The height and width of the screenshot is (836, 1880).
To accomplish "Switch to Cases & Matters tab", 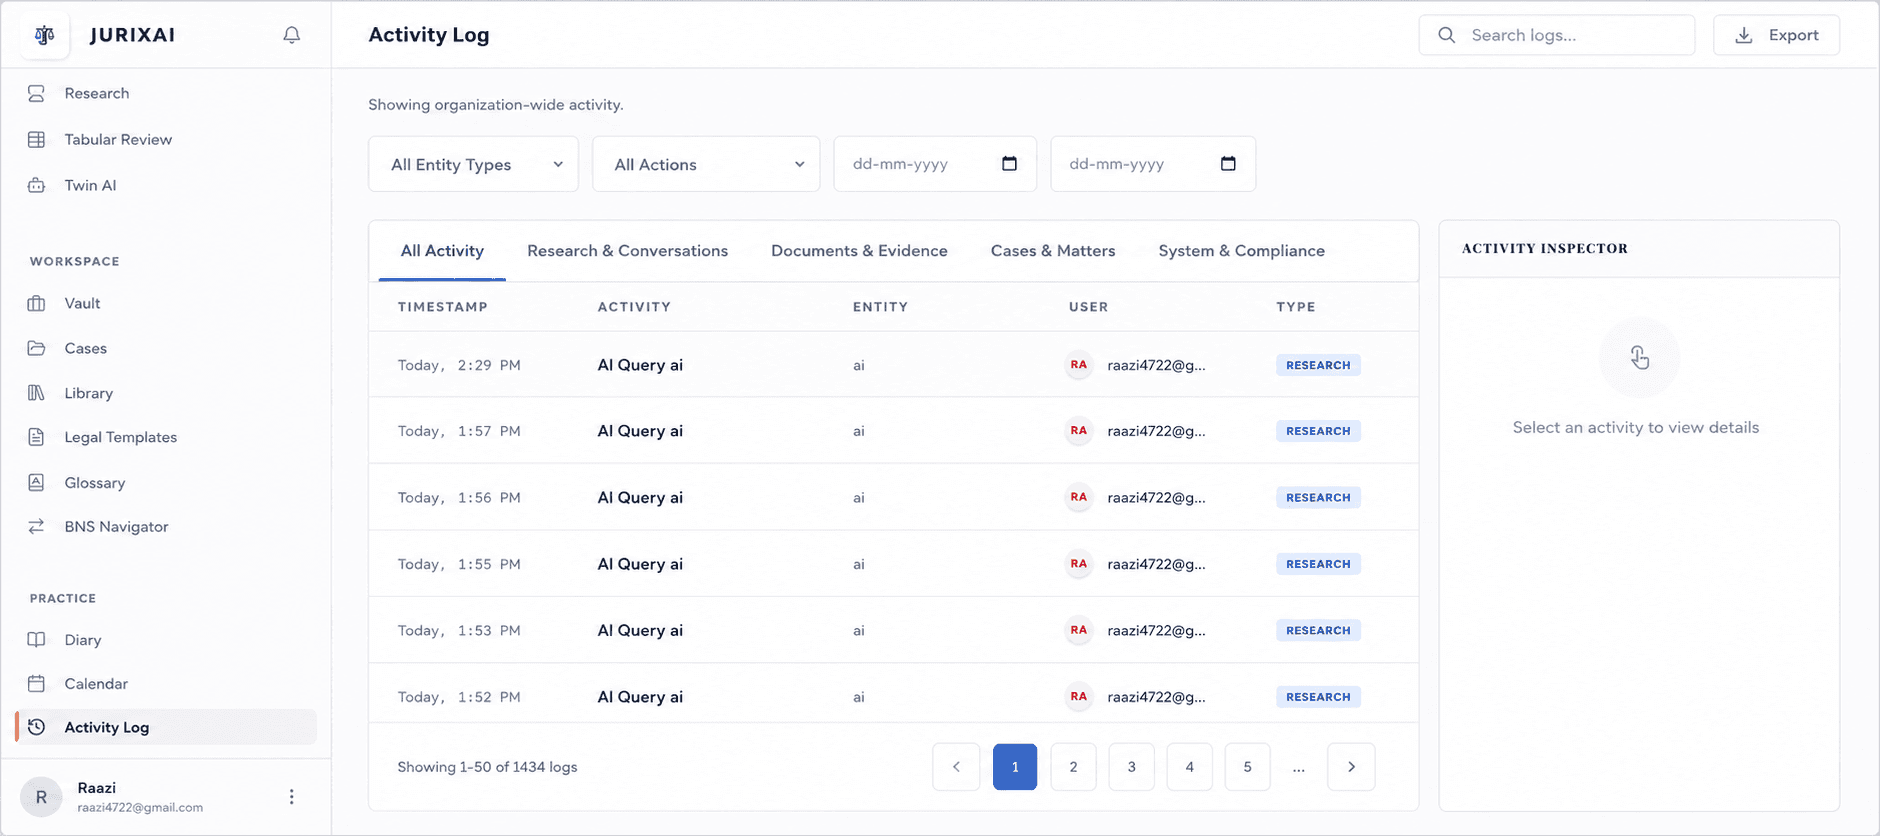I will [1053, 251].
